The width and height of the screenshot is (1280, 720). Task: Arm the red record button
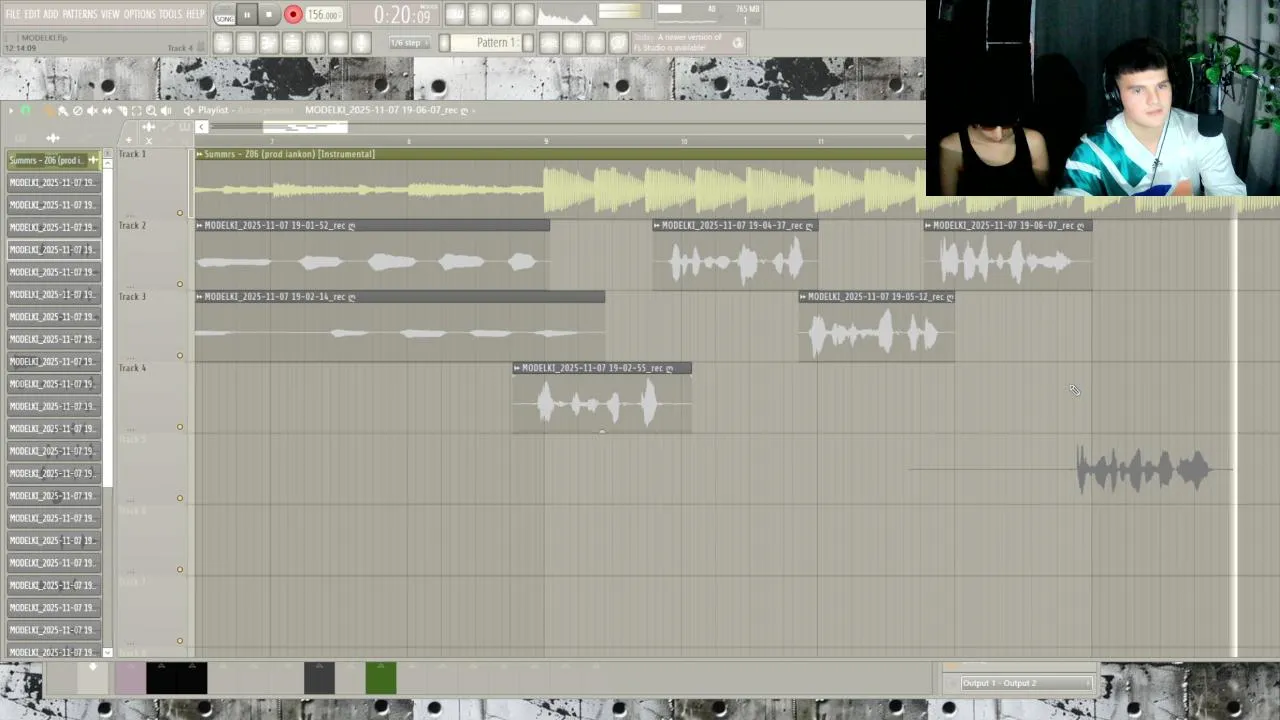(x=293, y=15)
